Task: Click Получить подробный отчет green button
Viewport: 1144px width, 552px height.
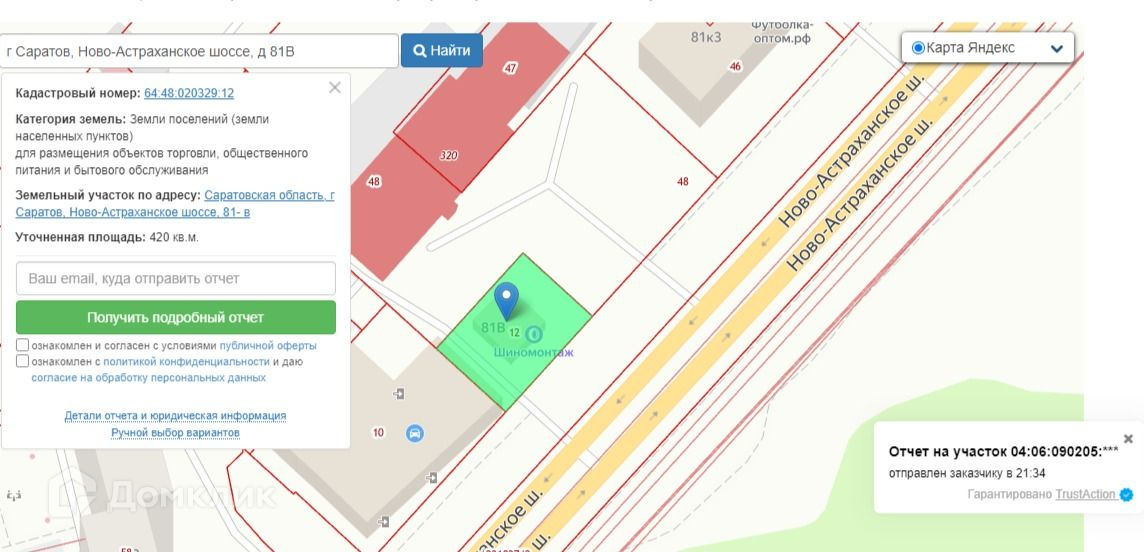Action: 176,317
